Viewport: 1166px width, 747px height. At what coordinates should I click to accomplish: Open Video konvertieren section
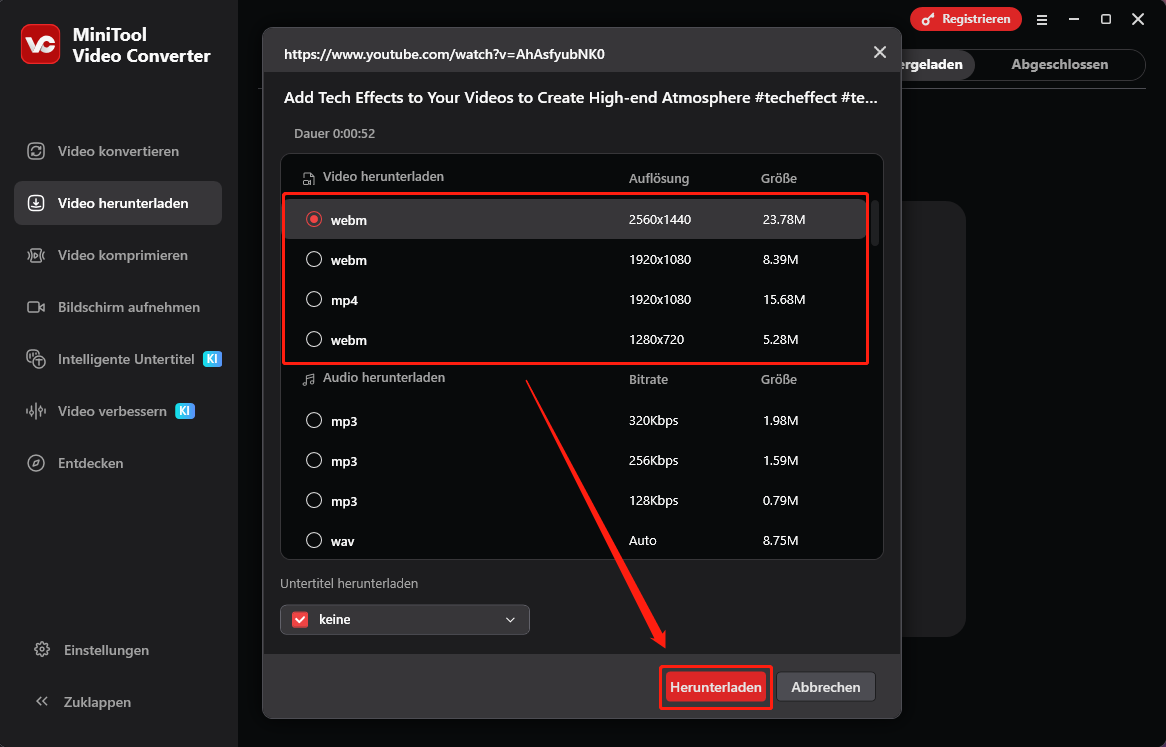pyautogui.click(x=117, y=151)
